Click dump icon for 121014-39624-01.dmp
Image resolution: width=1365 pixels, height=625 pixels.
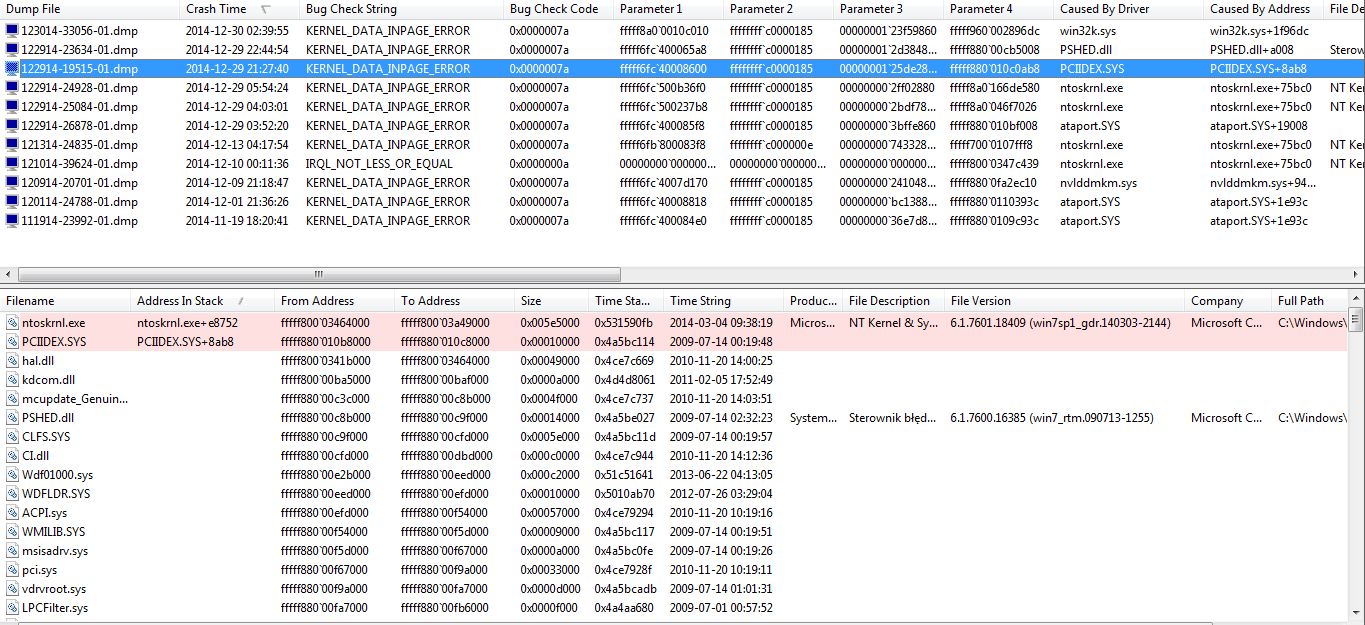coord(12,164)
